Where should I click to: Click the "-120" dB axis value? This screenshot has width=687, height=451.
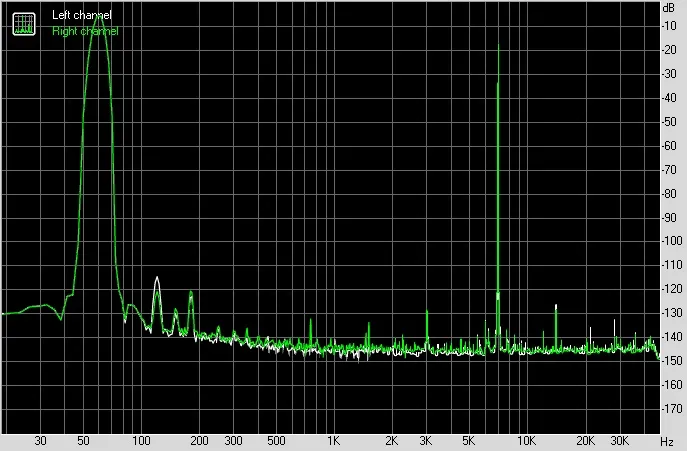672,289
